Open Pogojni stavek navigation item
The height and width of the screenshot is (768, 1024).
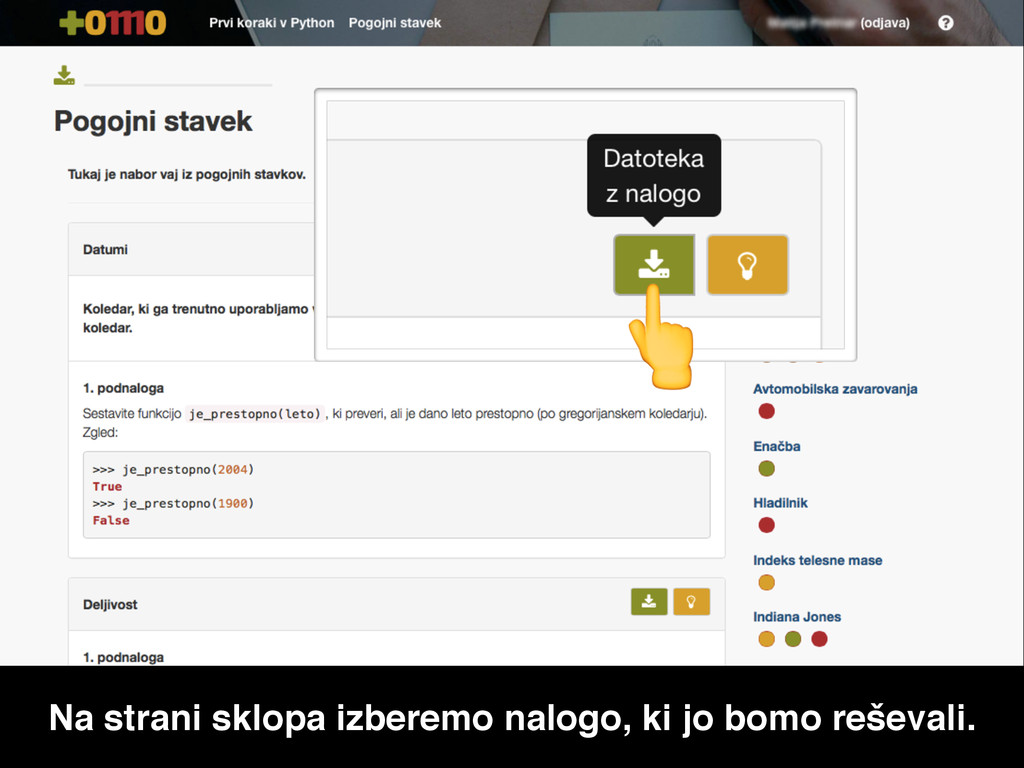(394, 23)
